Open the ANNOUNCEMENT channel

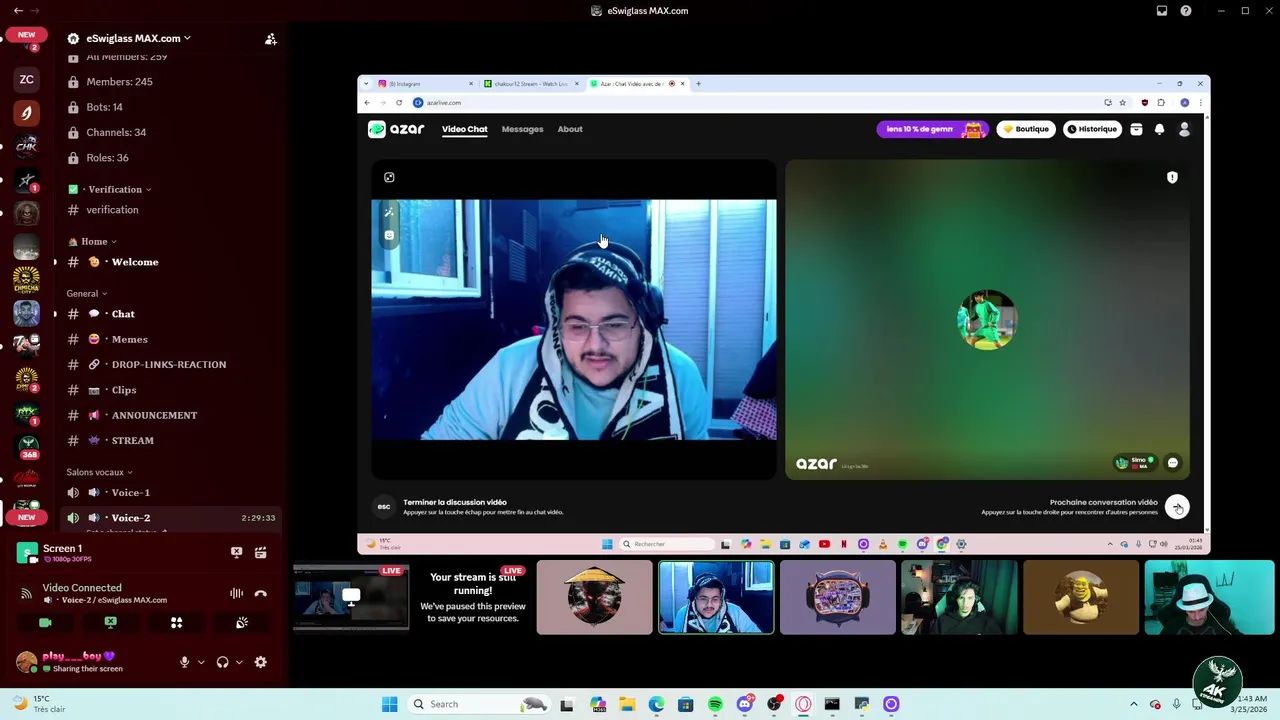pyautogui.click(x=170, y=415)
